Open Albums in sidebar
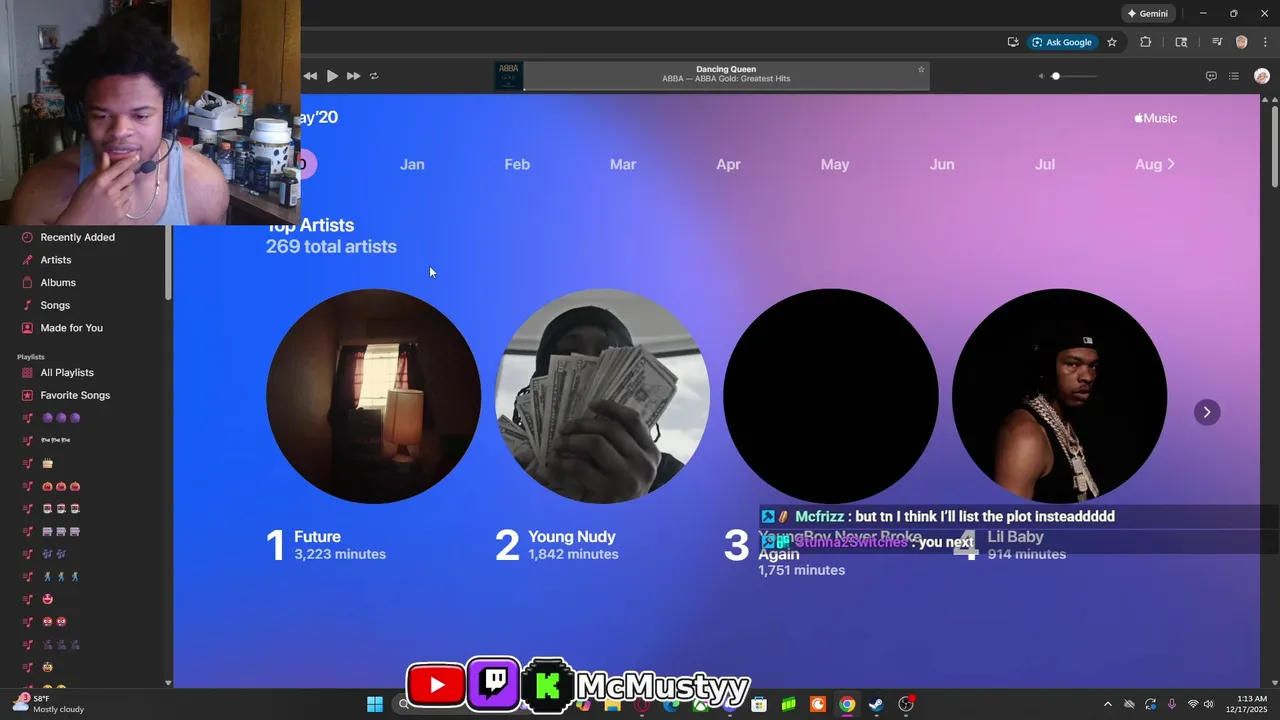The image size is (1280, 720). click(x=58, y=283)
